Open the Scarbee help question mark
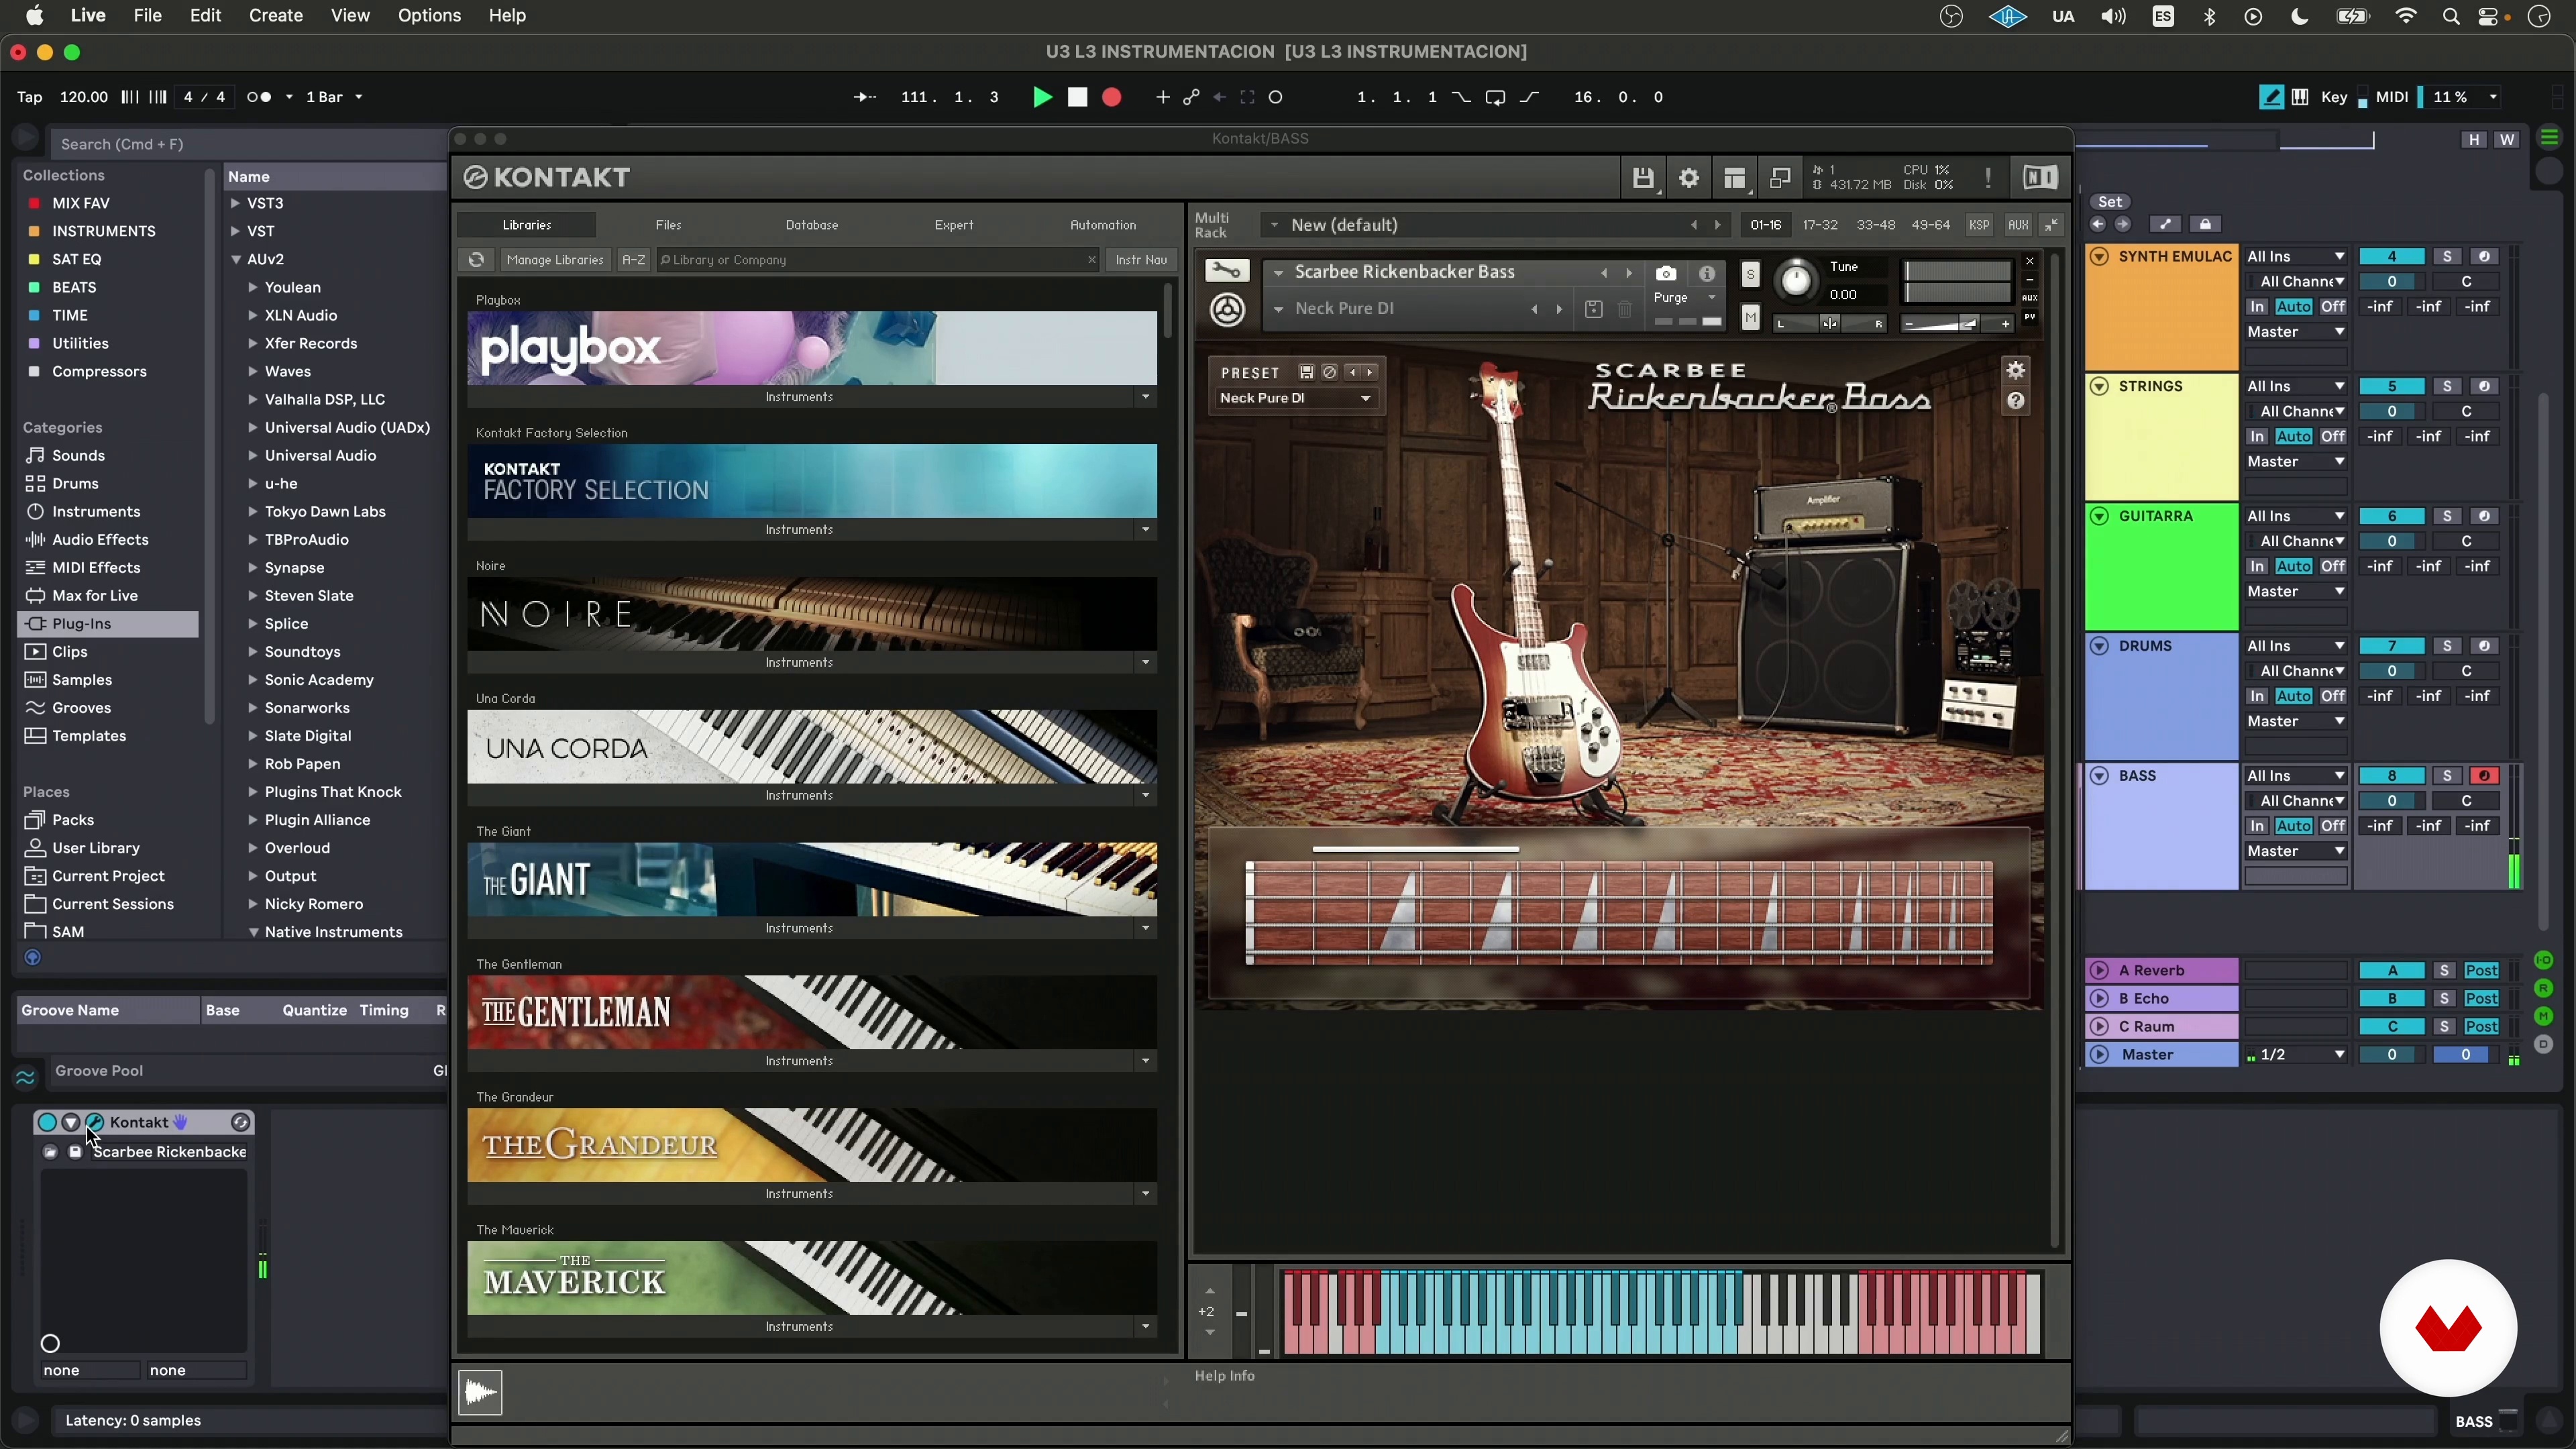The width and height of the screenshot is (2576, 1449). point(2016,401)
